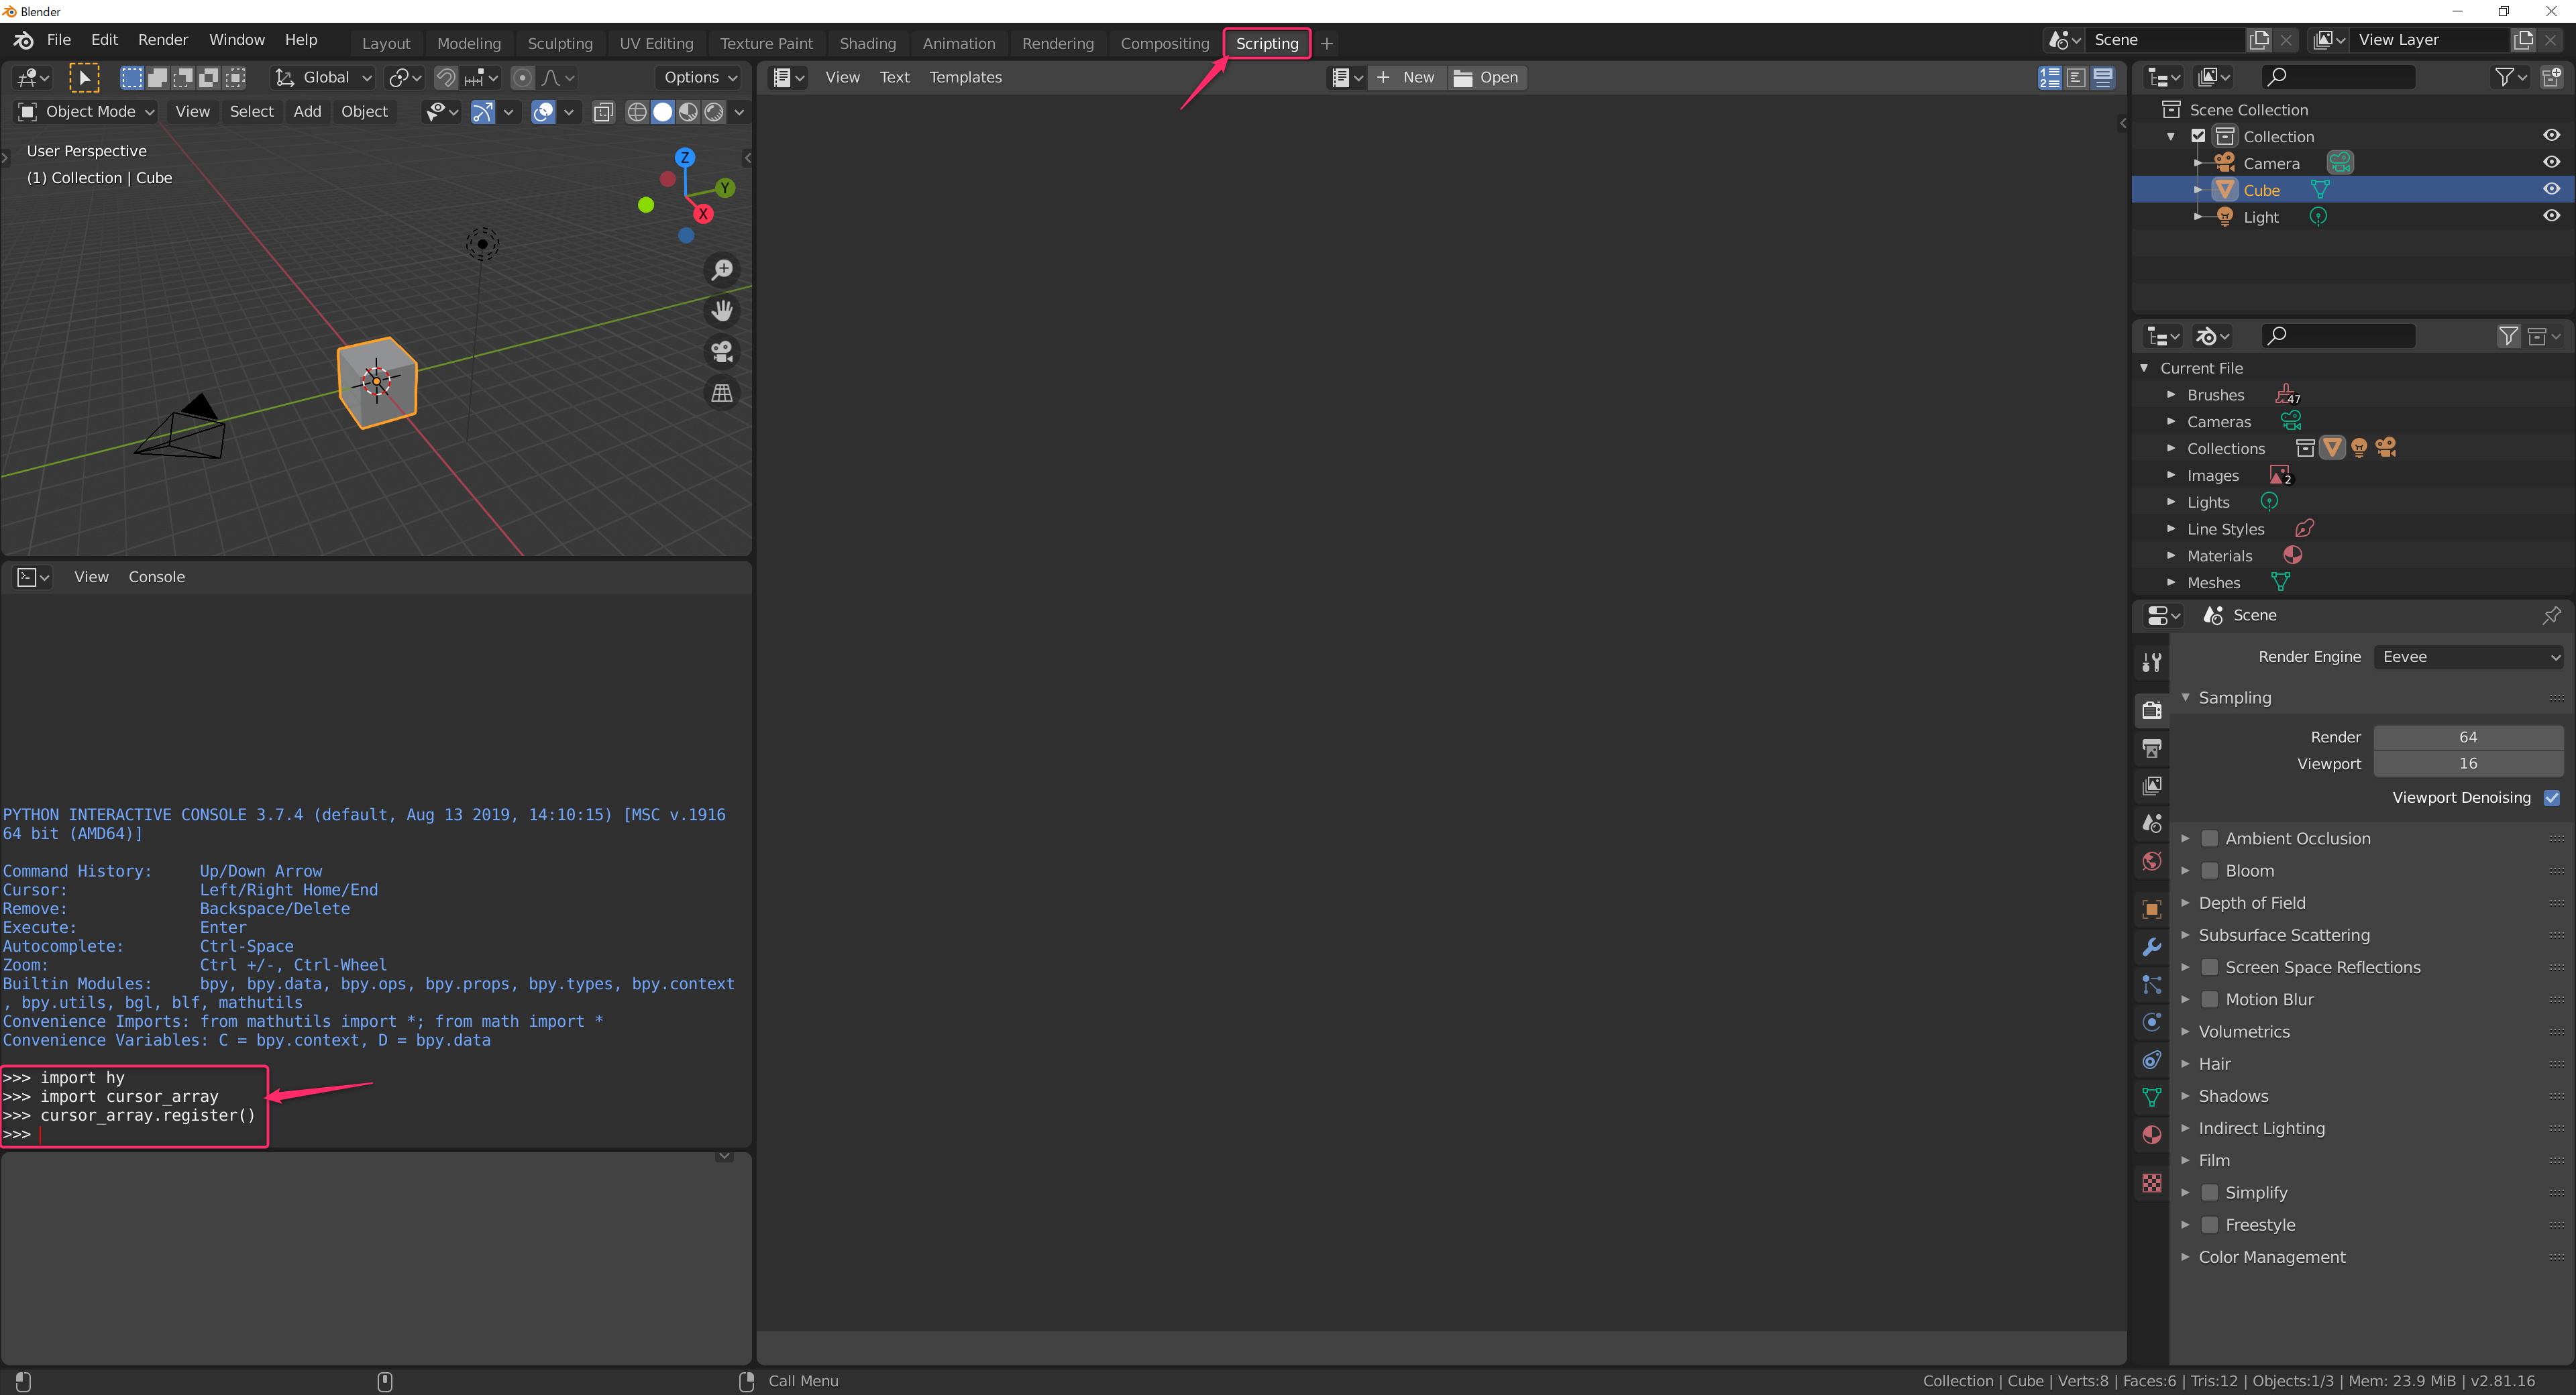2576x1395 pixels.
Task: Click the viewport zoom magnifier icon
Action: [722, 270]
